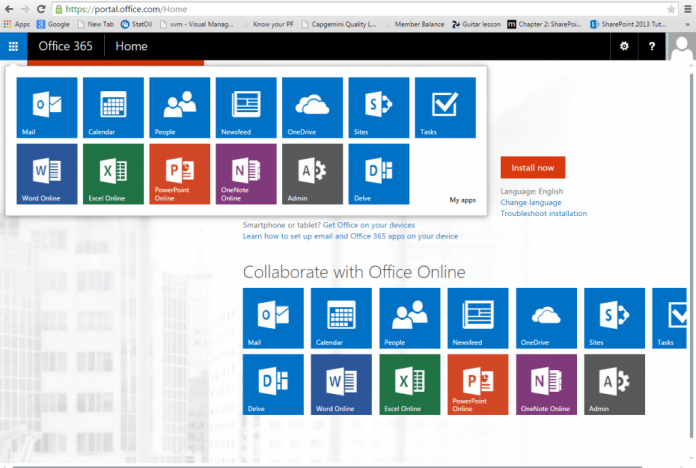Expand bookmarks overflow chevron
Image resolution: width=696 pixels, height=468 pixels.
pyautogui.click(x=688, y=24)
